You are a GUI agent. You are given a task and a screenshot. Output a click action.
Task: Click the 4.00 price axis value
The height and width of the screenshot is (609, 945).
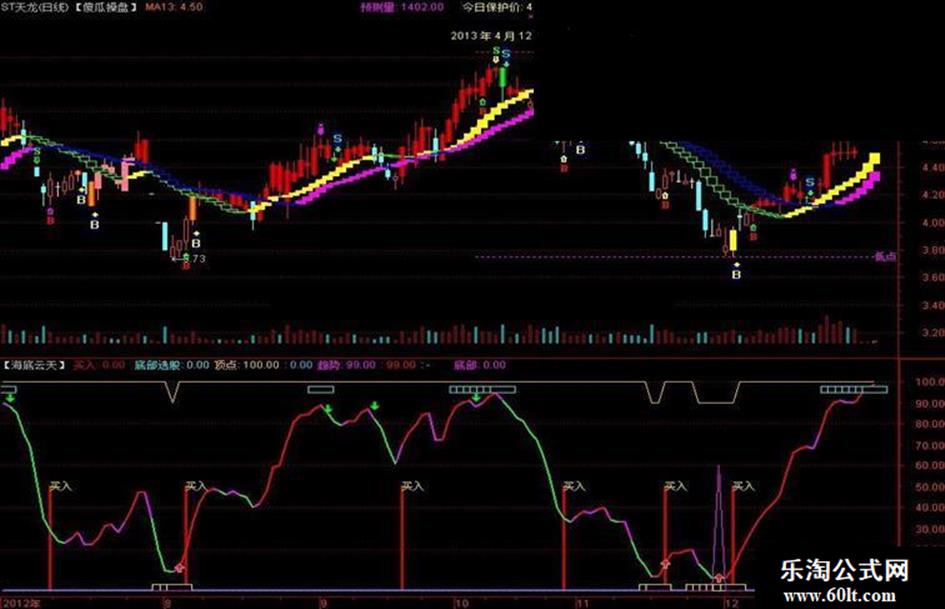pyautogui.click(x=933, y=222)
